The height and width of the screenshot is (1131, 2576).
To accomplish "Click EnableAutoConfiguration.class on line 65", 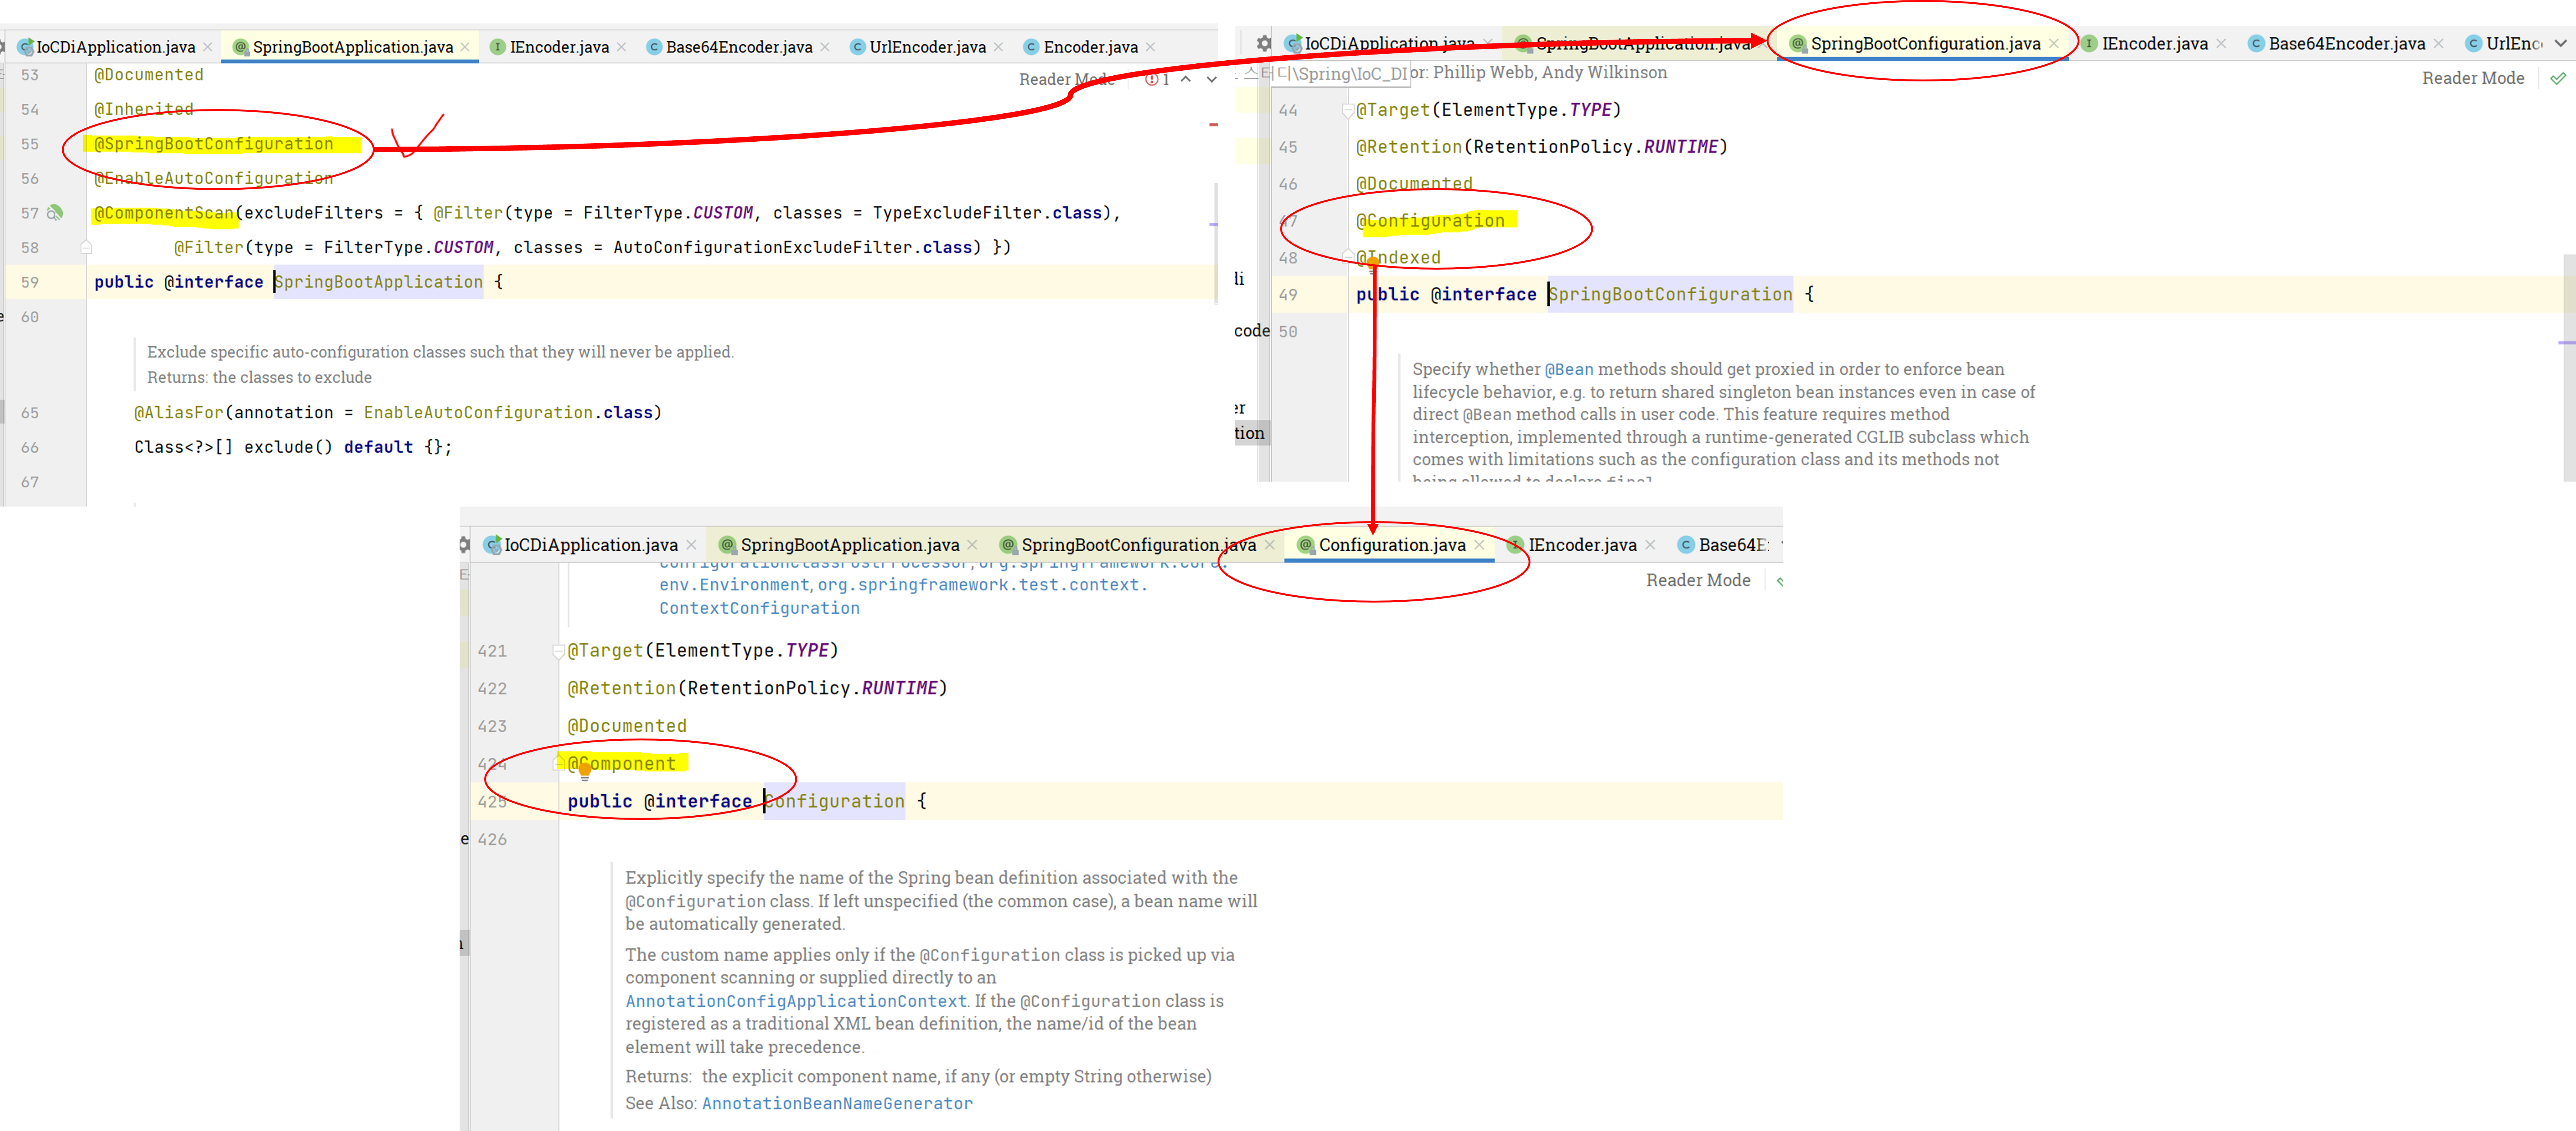I will (x=508, y=412).
